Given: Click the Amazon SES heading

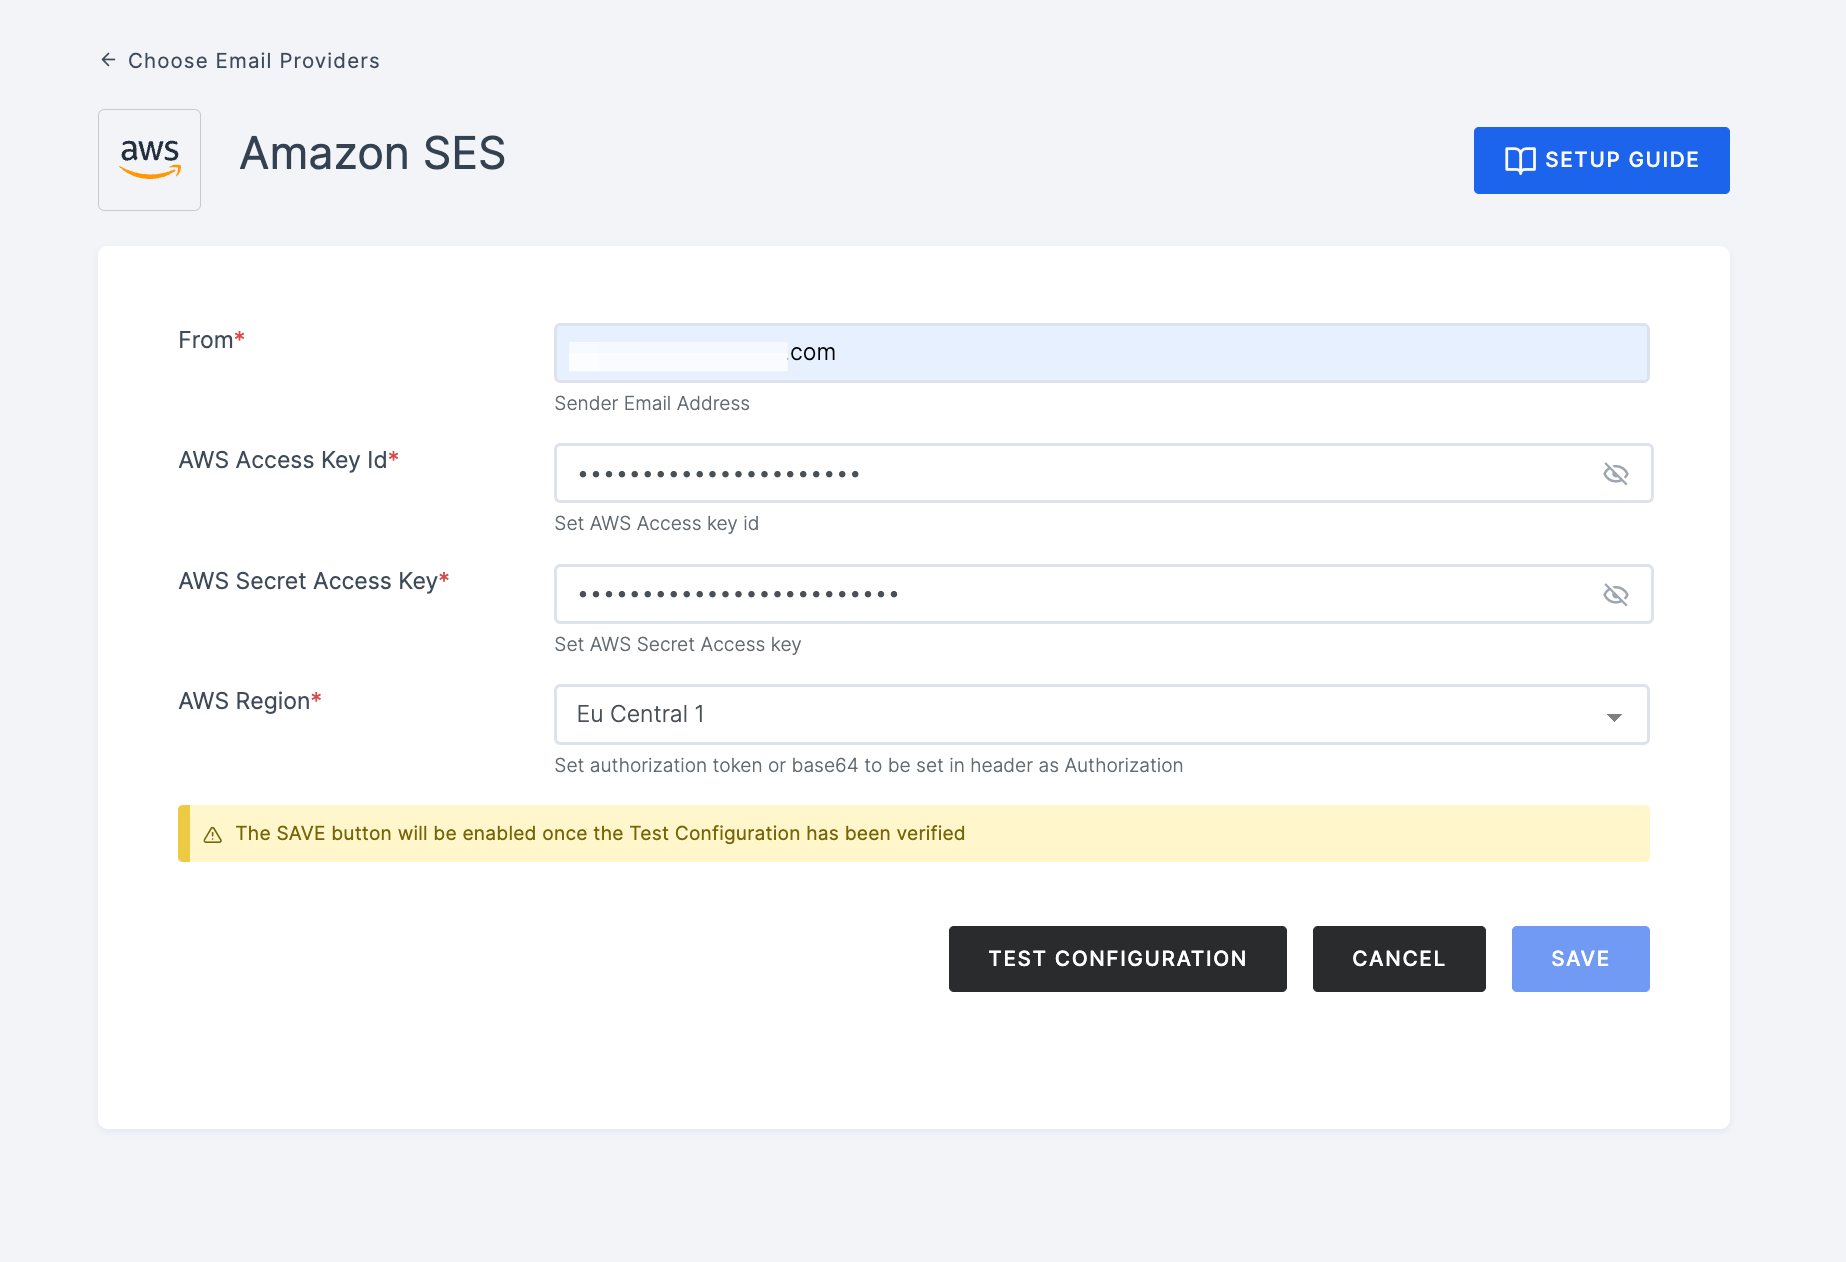Looking at the screenshot, I should 372,154.
